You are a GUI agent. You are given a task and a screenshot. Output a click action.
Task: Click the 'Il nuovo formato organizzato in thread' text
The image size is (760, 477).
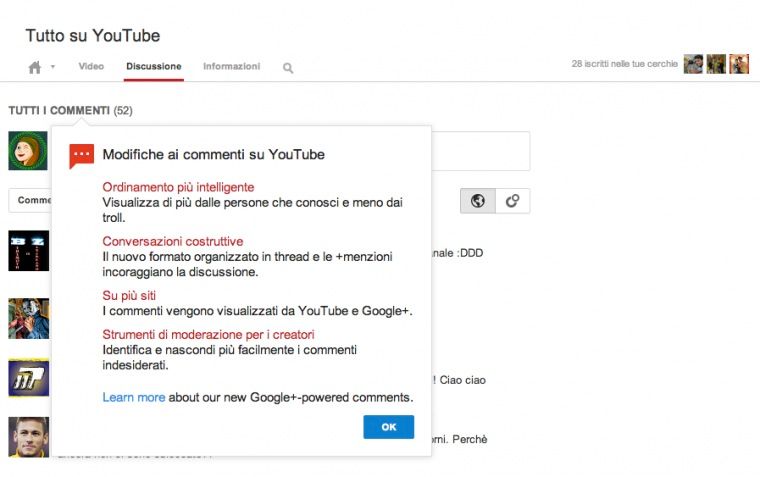248,264
